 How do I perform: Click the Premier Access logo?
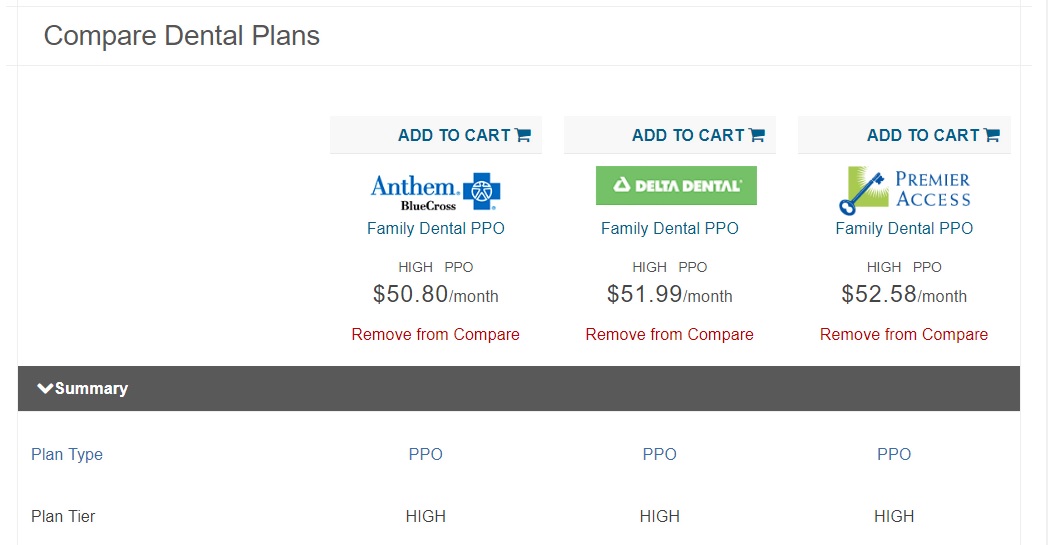click(904, 190)
